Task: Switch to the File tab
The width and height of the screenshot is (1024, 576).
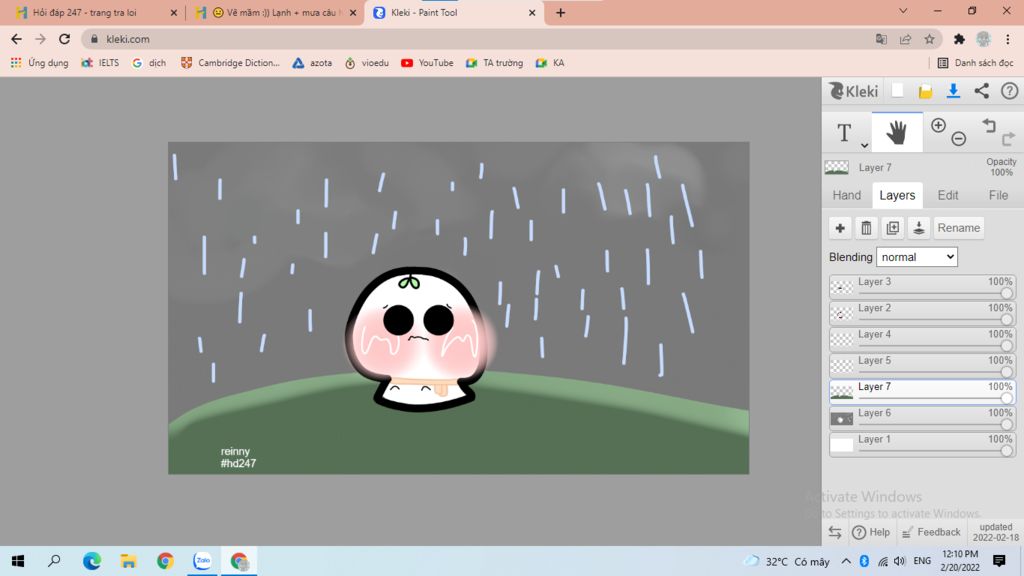Action: tap(998, 195)
